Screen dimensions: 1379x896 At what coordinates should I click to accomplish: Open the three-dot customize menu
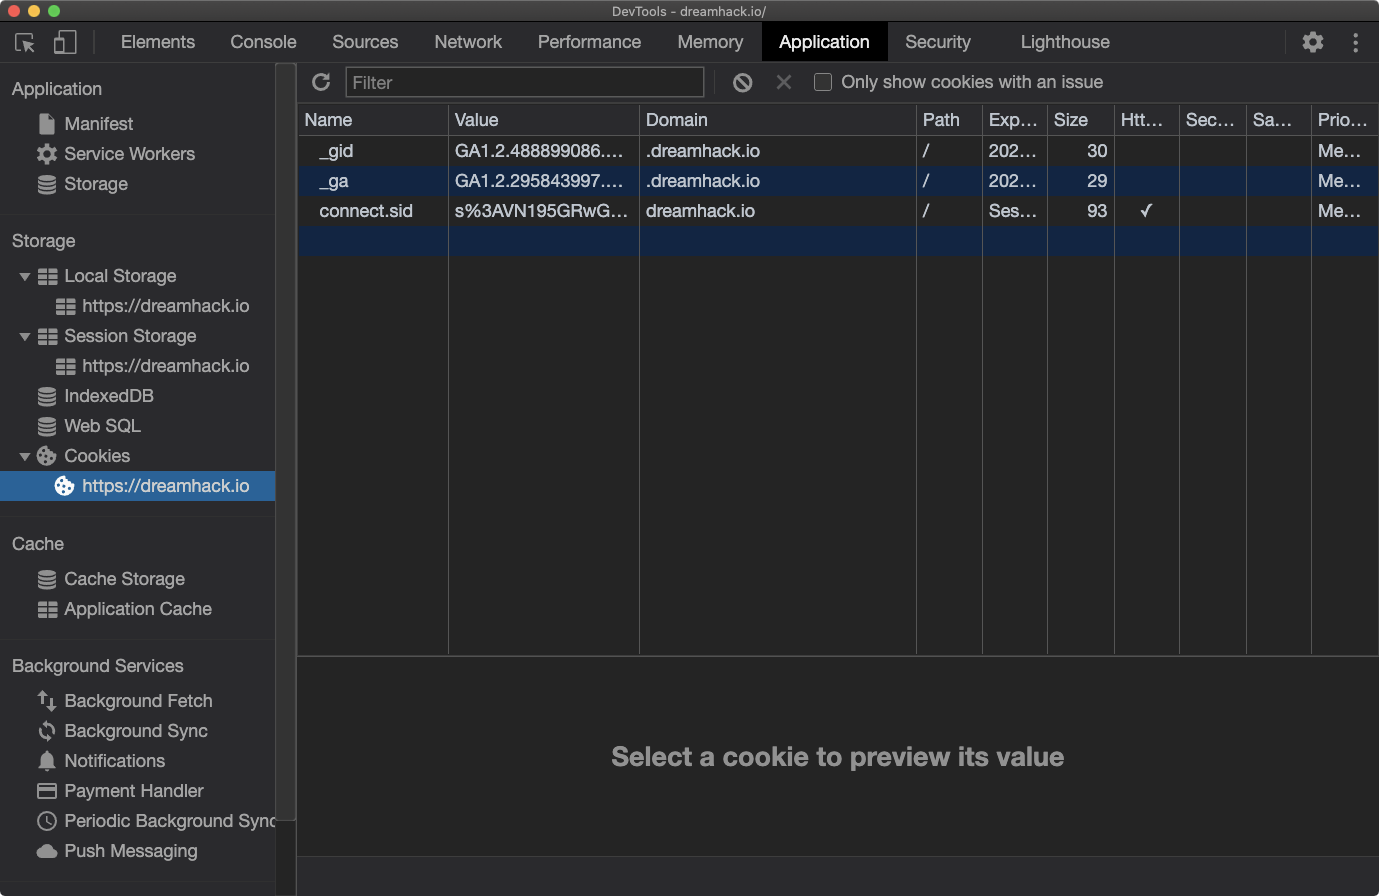[x=1355, y=42]
